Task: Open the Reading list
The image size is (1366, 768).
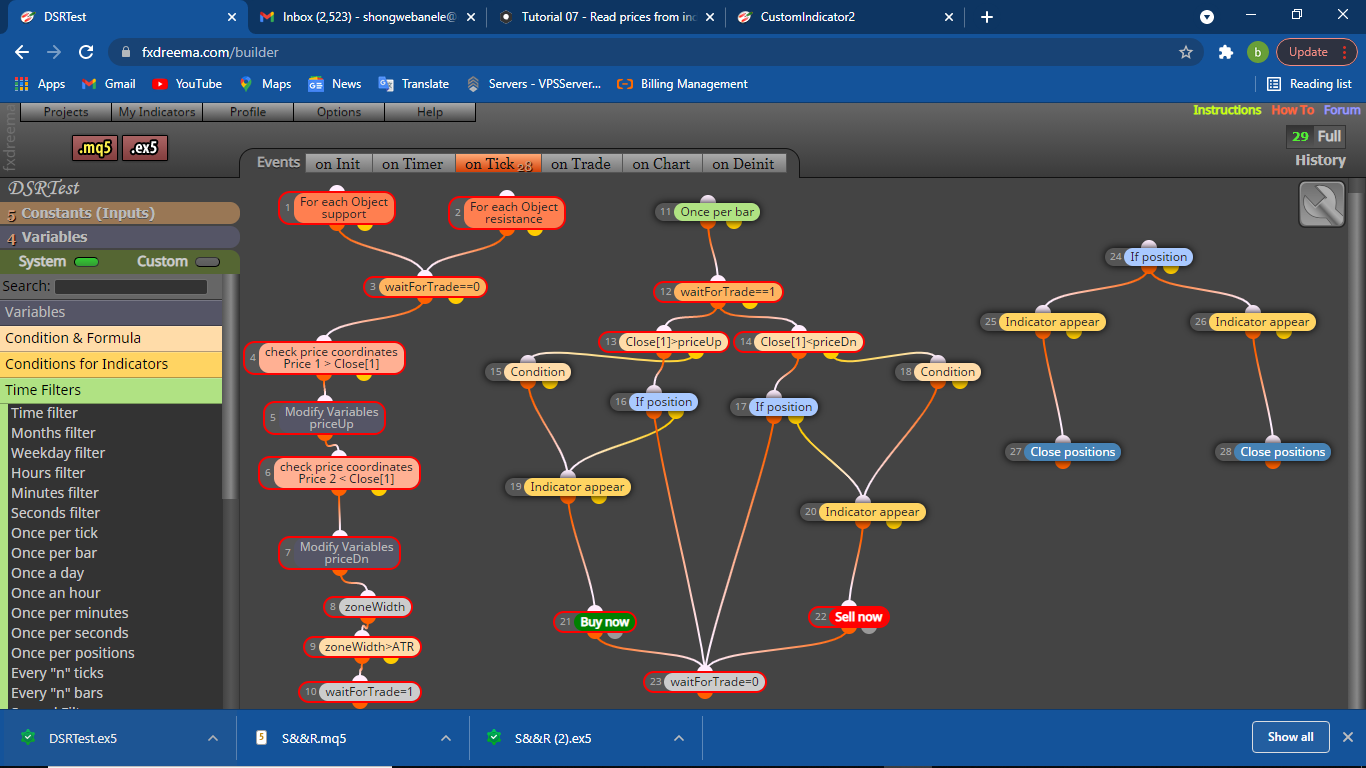Action: 1309,84
